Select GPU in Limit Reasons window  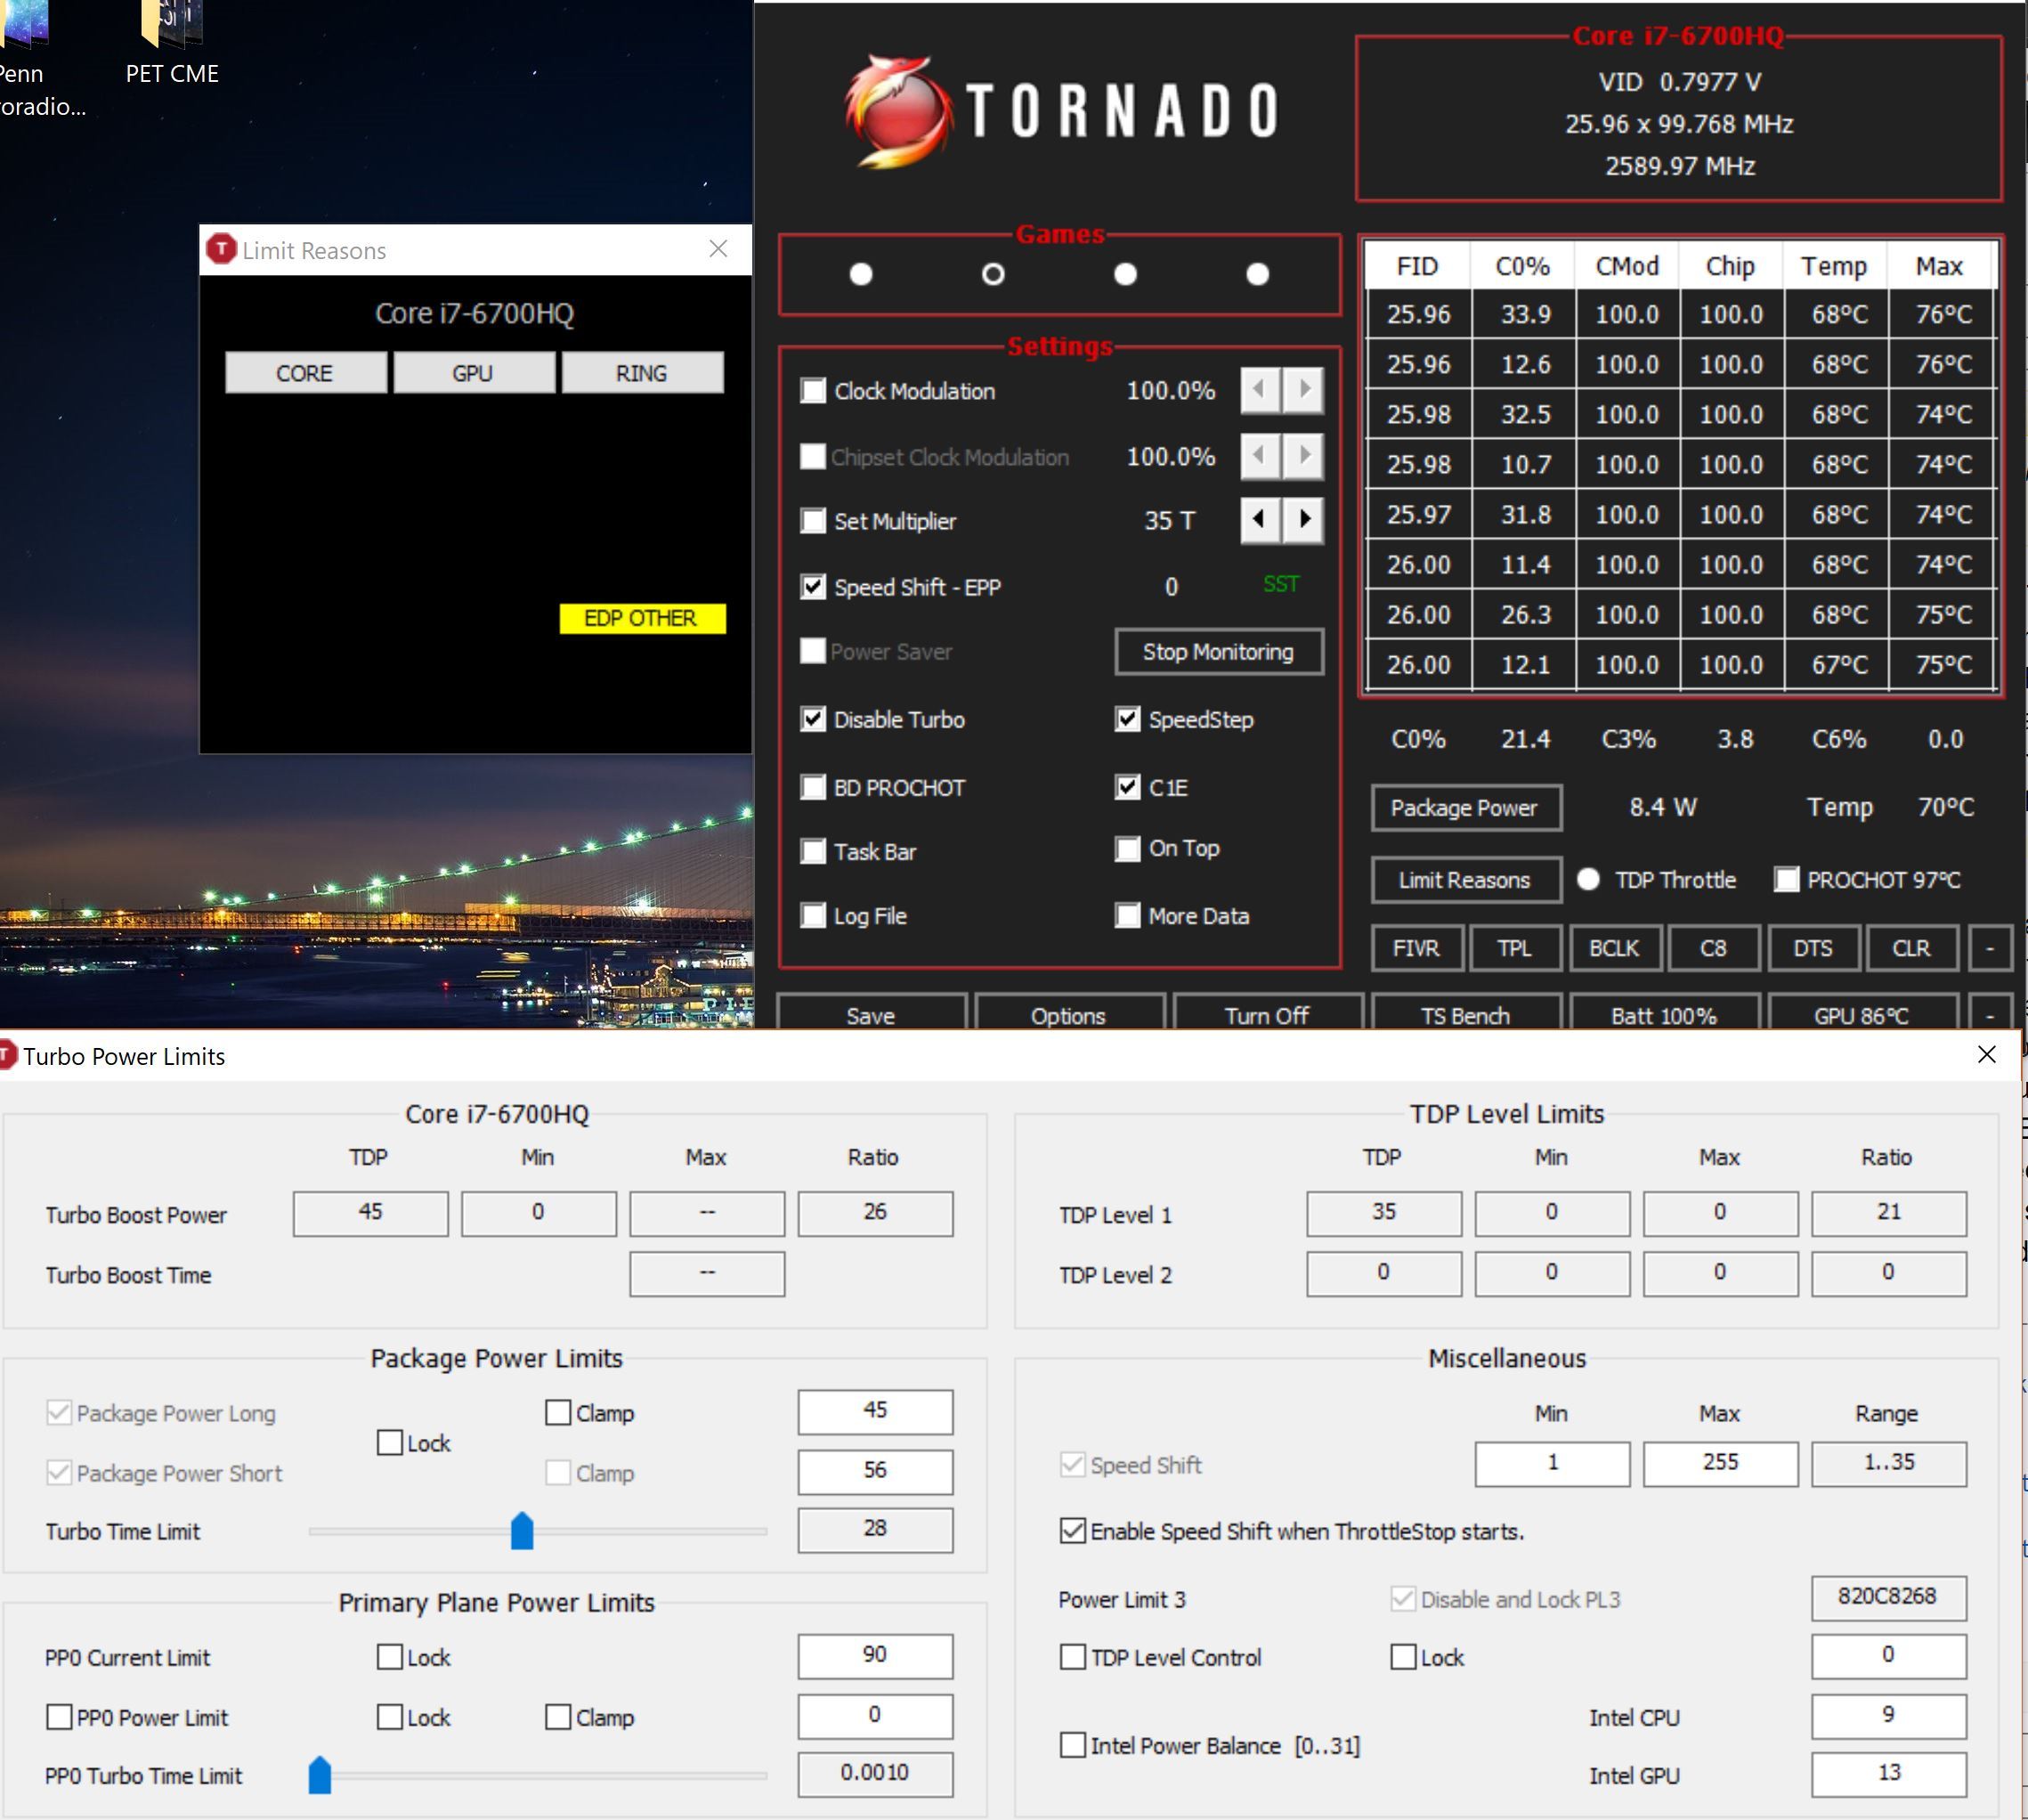pyautogui.click(x=473, y=373)
